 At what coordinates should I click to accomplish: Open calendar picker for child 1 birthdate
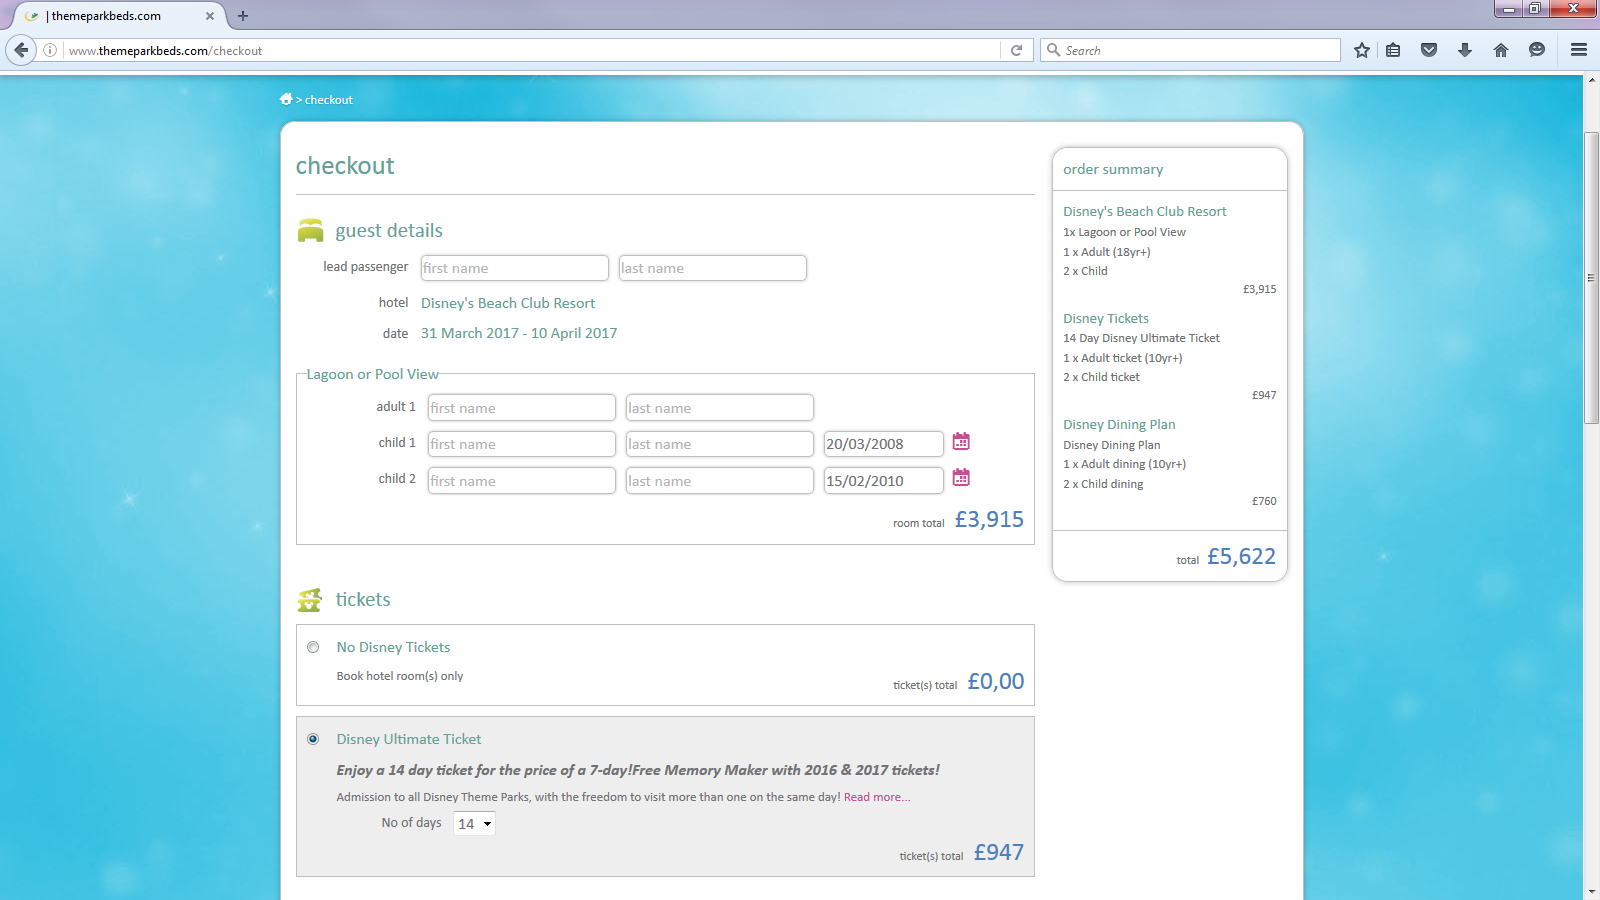coord(961,441)
